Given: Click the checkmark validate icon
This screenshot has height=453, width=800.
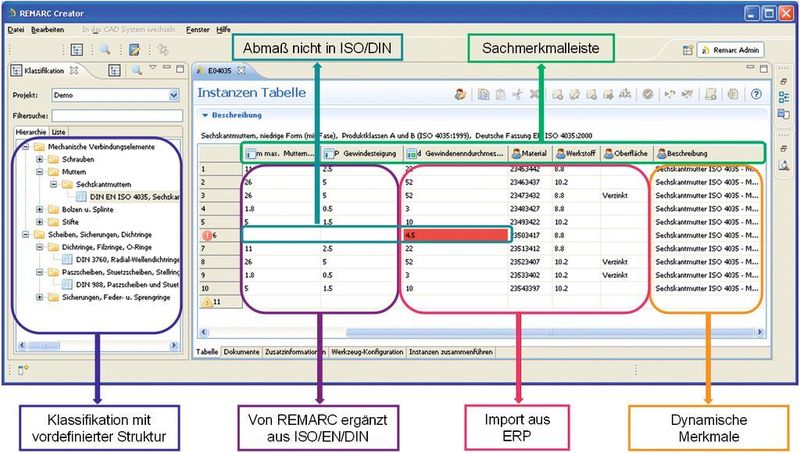Looking at the screenshot, I should click(x=648, y=94).
